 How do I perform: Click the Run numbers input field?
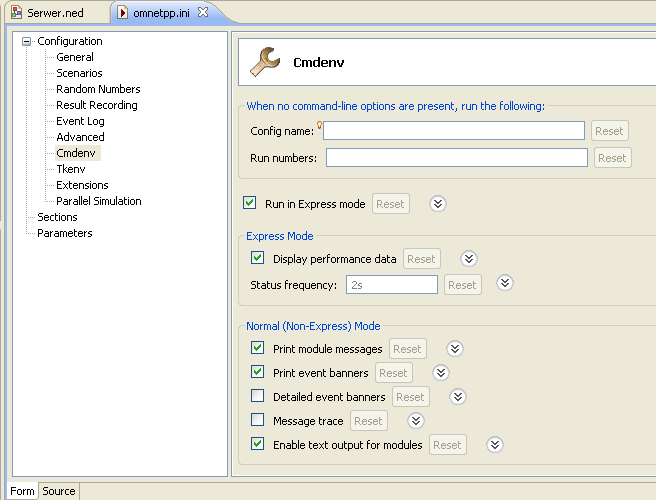[x=457, y=158]
